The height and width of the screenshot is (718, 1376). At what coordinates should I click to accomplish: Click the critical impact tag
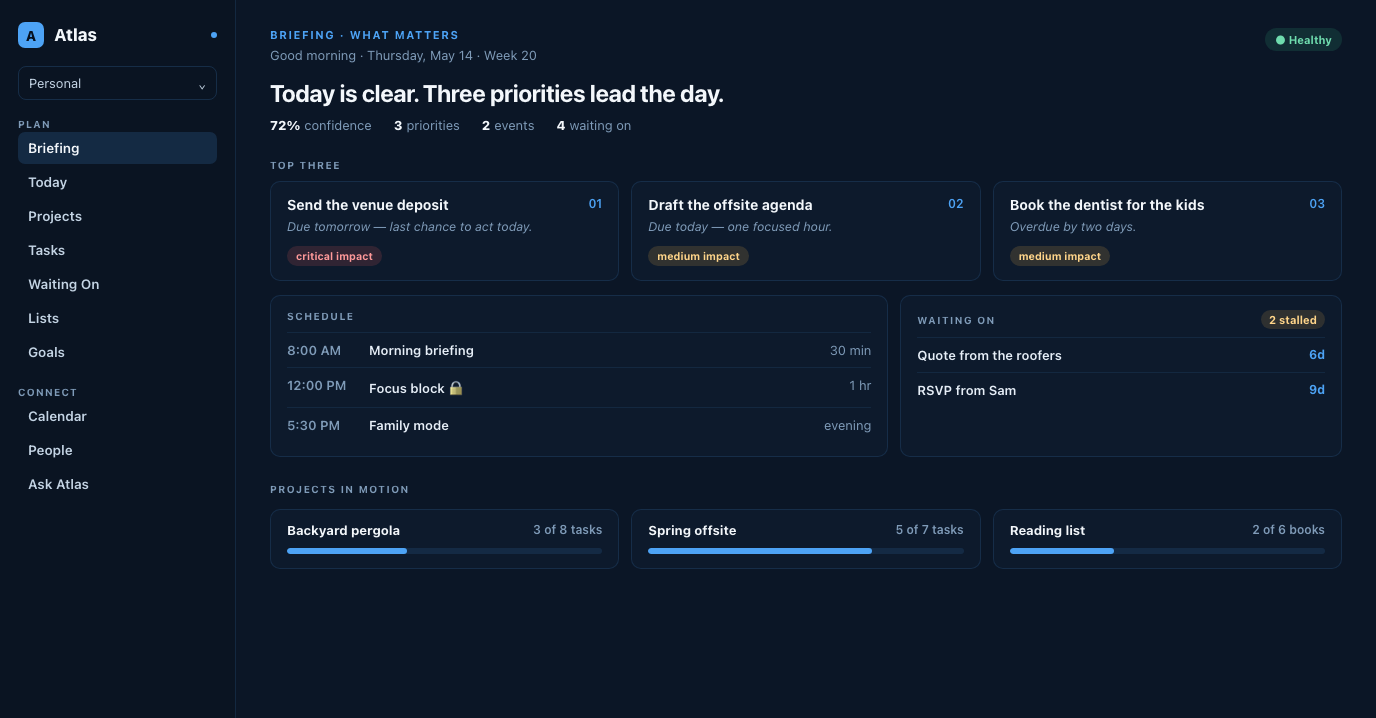[334, 256]
